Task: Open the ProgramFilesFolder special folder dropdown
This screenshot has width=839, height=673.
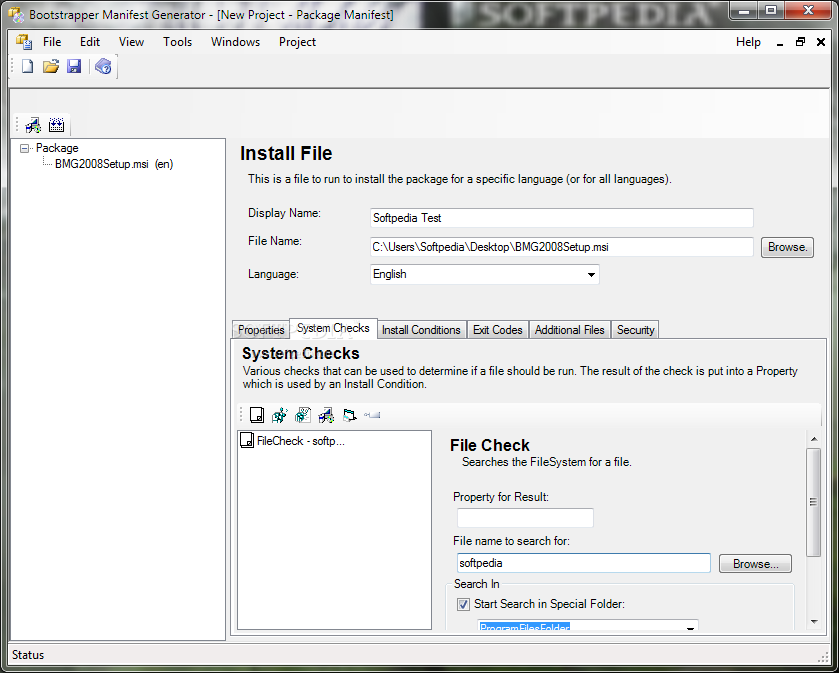Action: pyautogui.click(x=588, y=626)
